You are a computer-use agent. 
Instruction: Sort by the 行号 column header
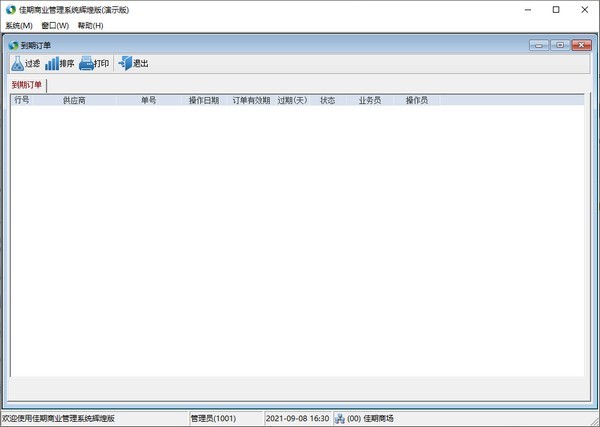coord(22,100)
